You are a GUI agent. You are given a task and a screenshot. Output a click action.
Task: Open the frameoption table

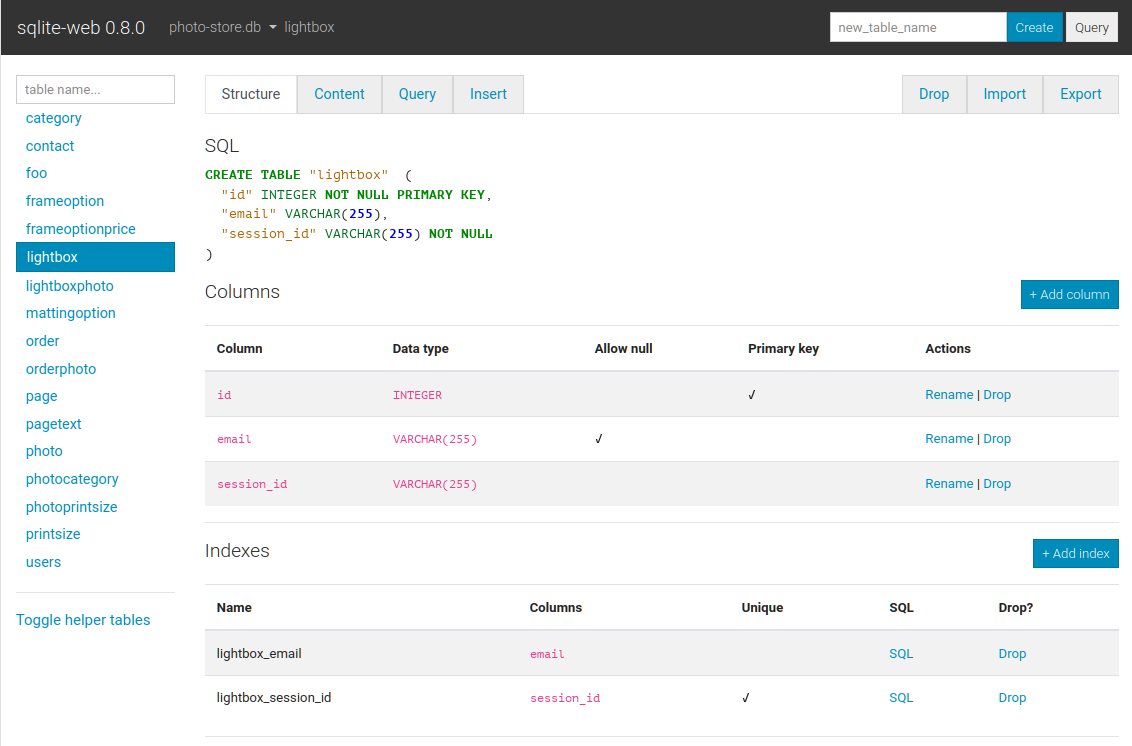[x=65, y=201]
